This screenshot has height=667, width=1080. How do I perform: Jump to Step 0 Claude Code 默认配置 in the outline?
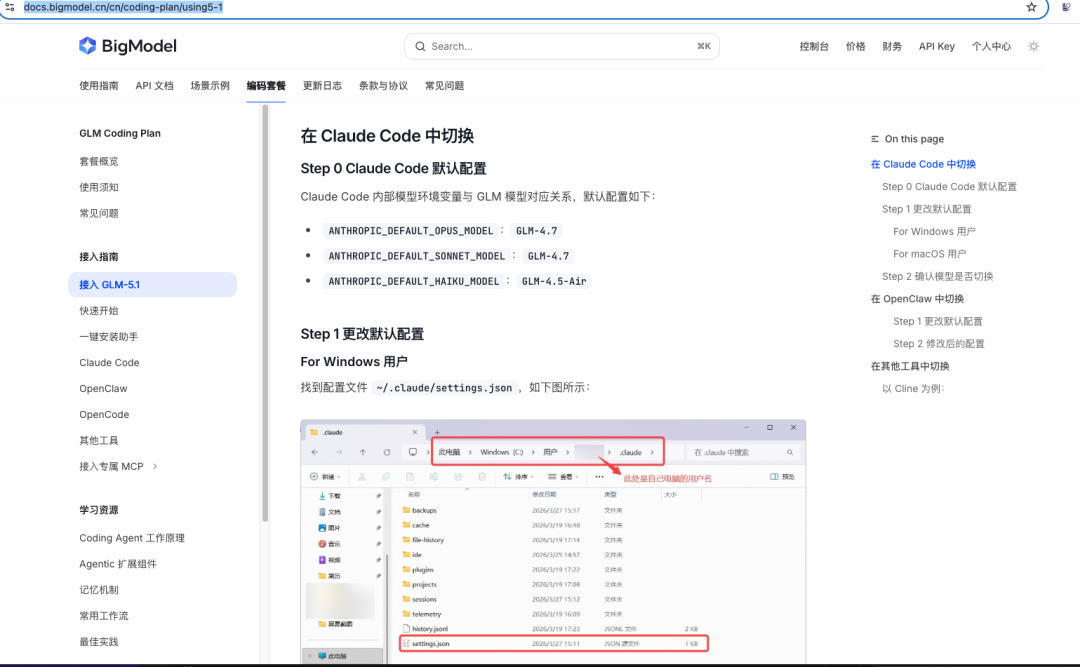coord(949,187)
